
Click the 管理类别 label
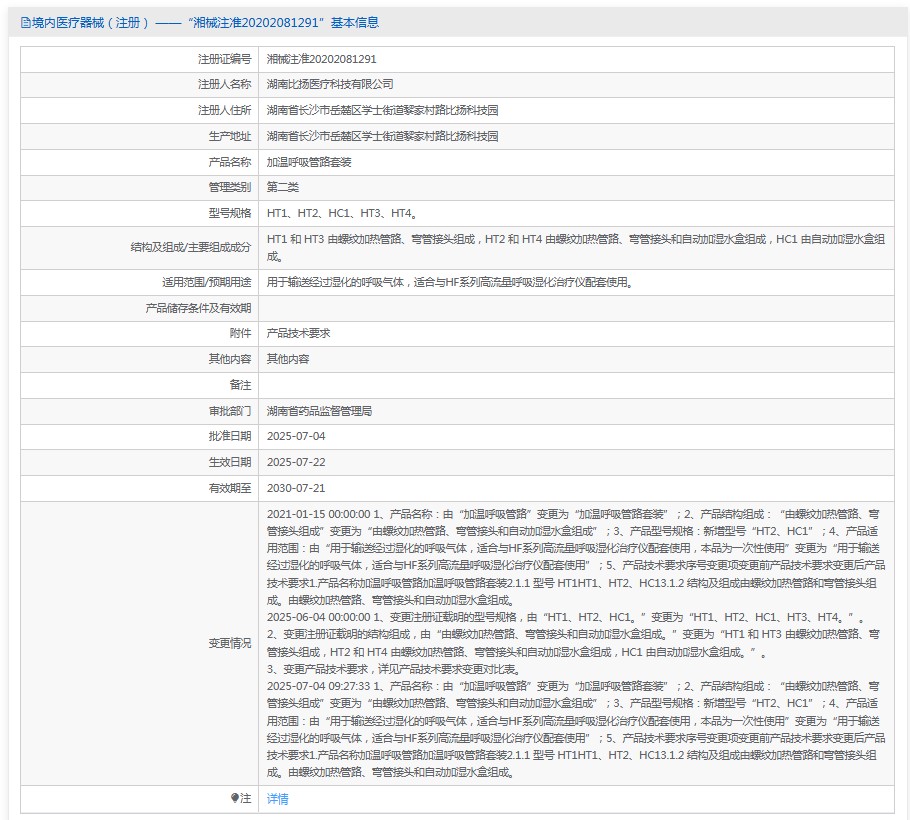tap(230, 187)
